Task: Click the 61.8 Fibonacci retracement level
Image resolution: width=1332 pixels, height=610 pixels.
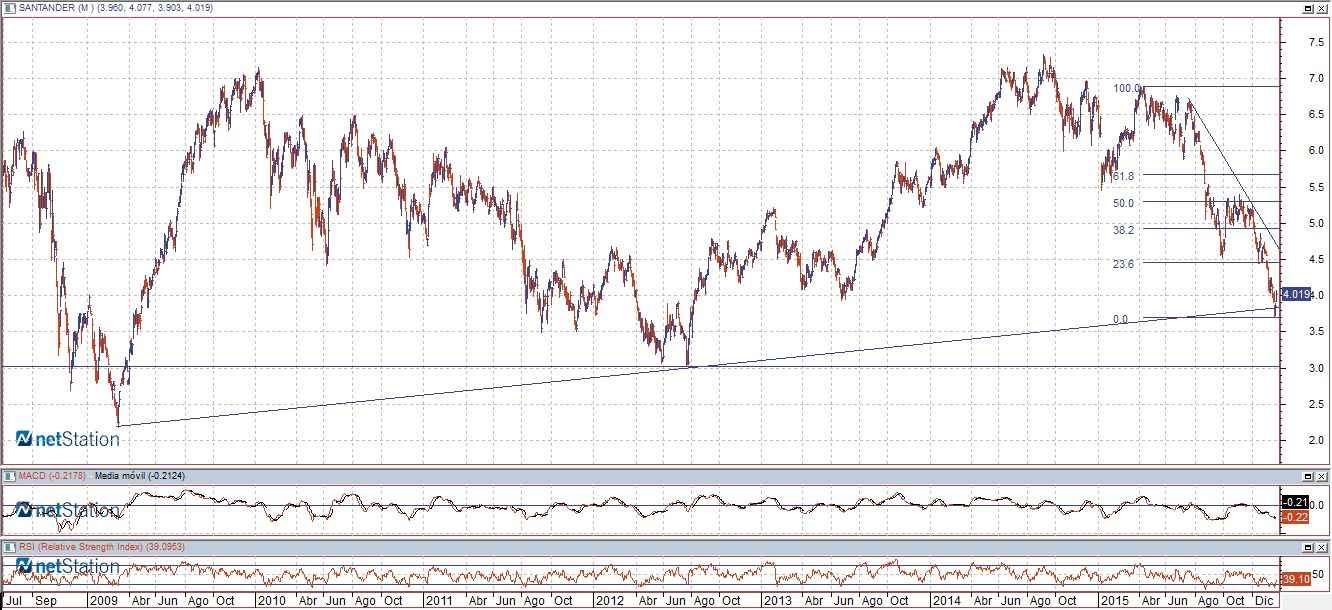Action: (x=1123, y=176)
